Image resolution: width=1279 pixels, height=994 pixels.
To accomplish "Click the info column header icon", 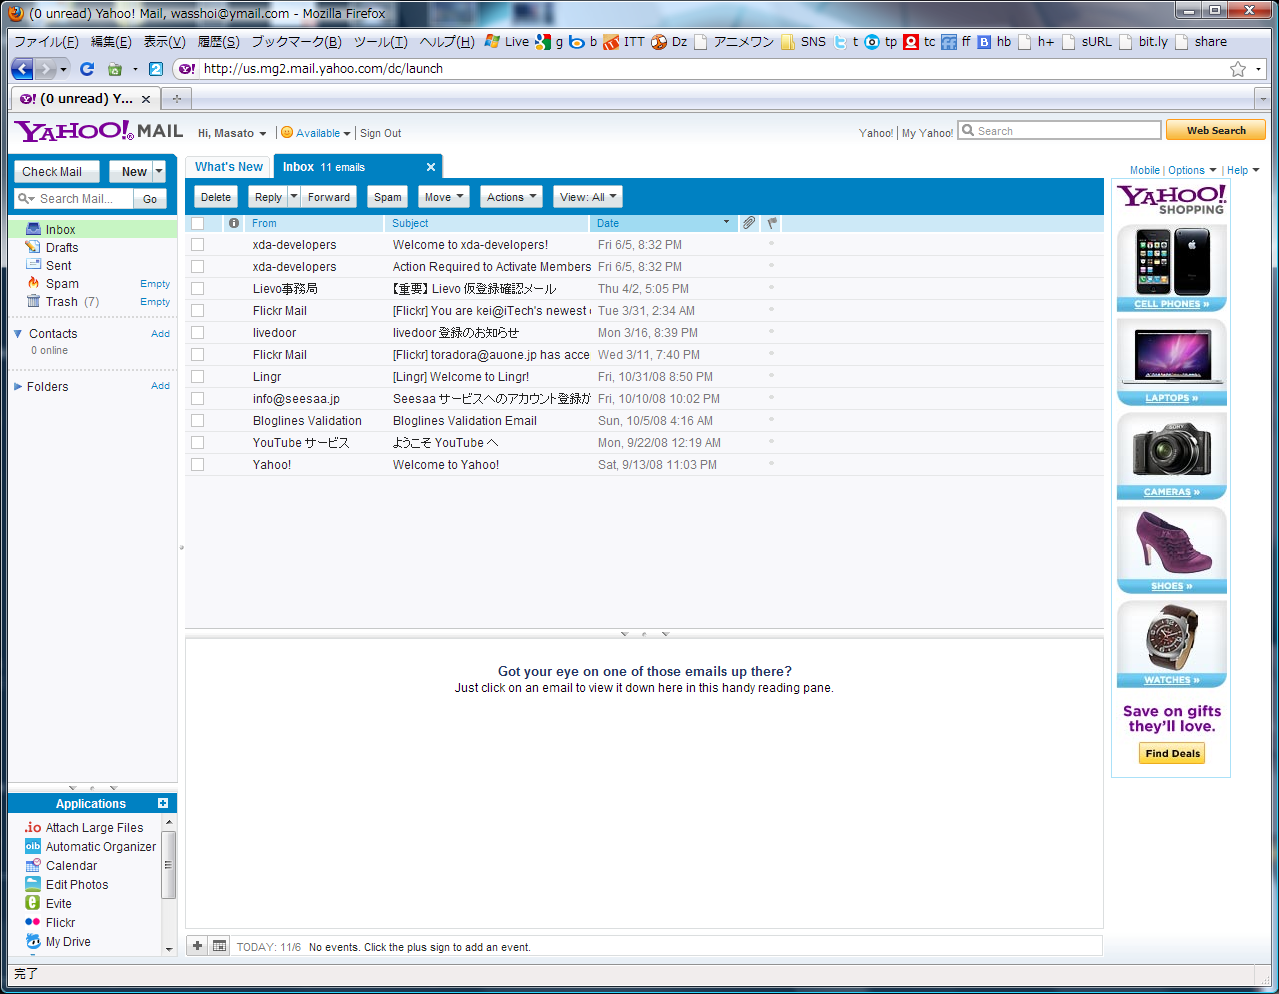I will coord(234,223).
